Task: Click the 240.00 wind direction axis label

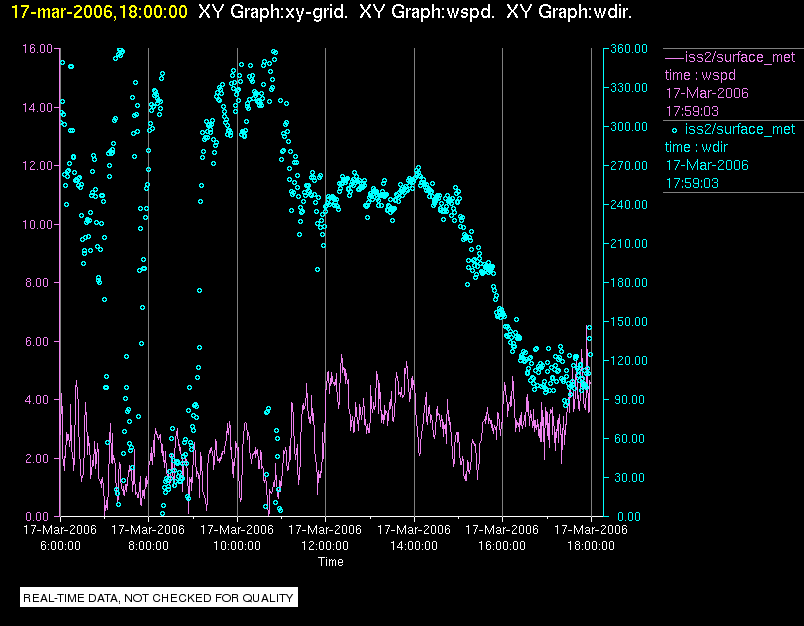Action: [629, 205]
